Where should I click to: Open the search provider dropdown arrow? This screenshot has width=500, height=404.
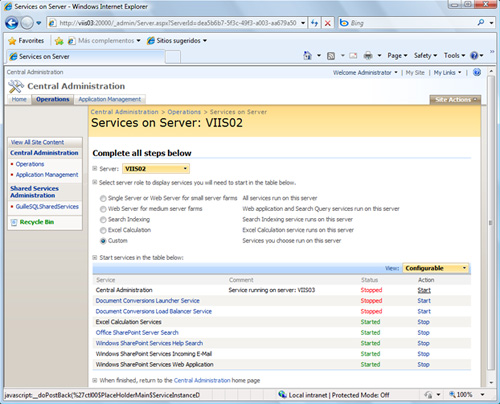pos(492,23)
